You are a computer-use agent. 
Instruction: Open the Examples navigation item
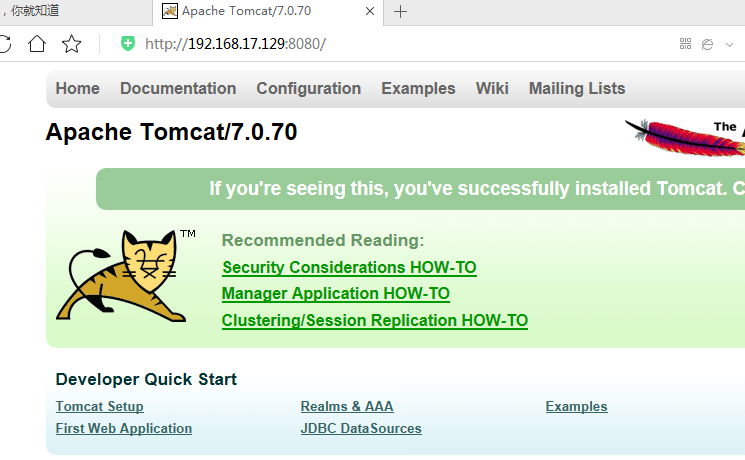(x=418, y=88)
